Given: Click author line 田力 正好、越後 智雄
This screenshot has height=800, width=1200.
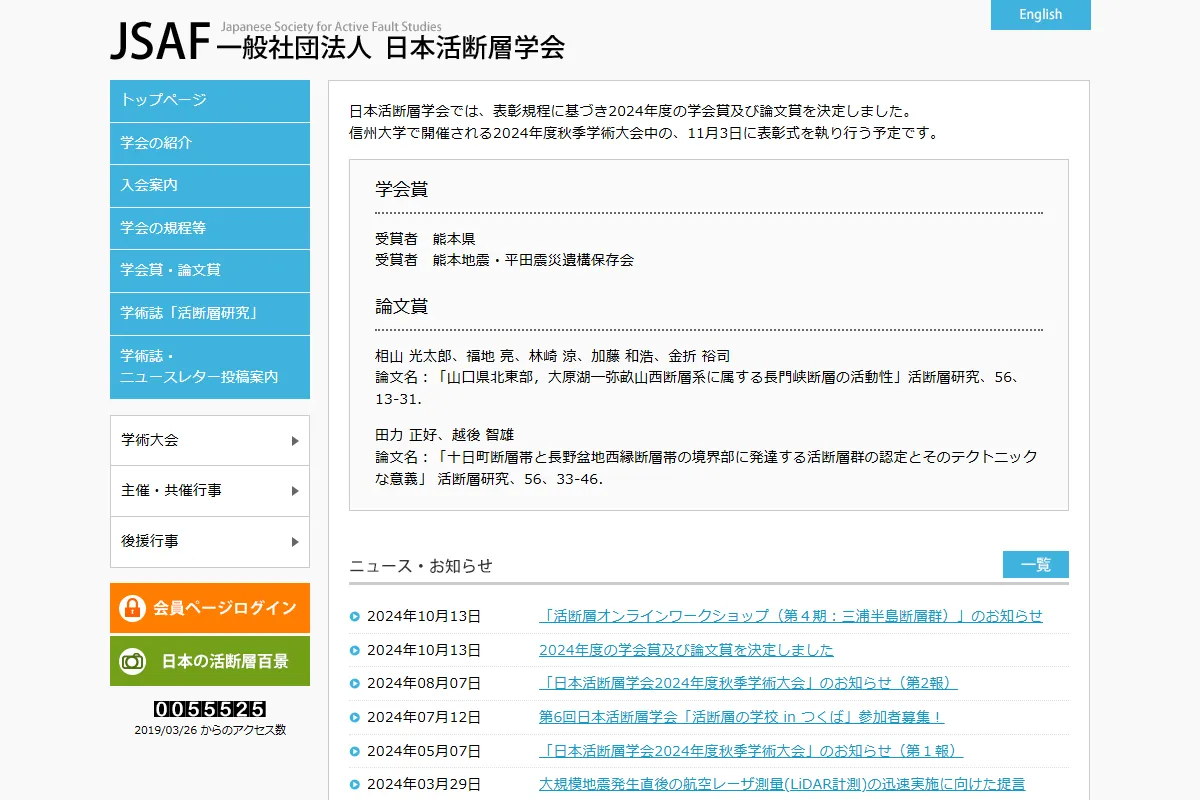Looking at the screenshot, I should (444, 435).
